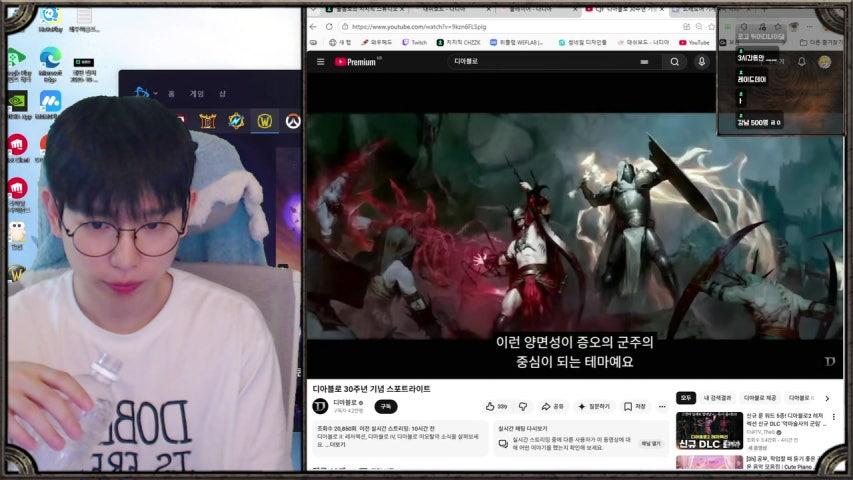Select the World of Warcraft icon in Battle.net
This screenshot has width=853, height=480.
[264, 122]
